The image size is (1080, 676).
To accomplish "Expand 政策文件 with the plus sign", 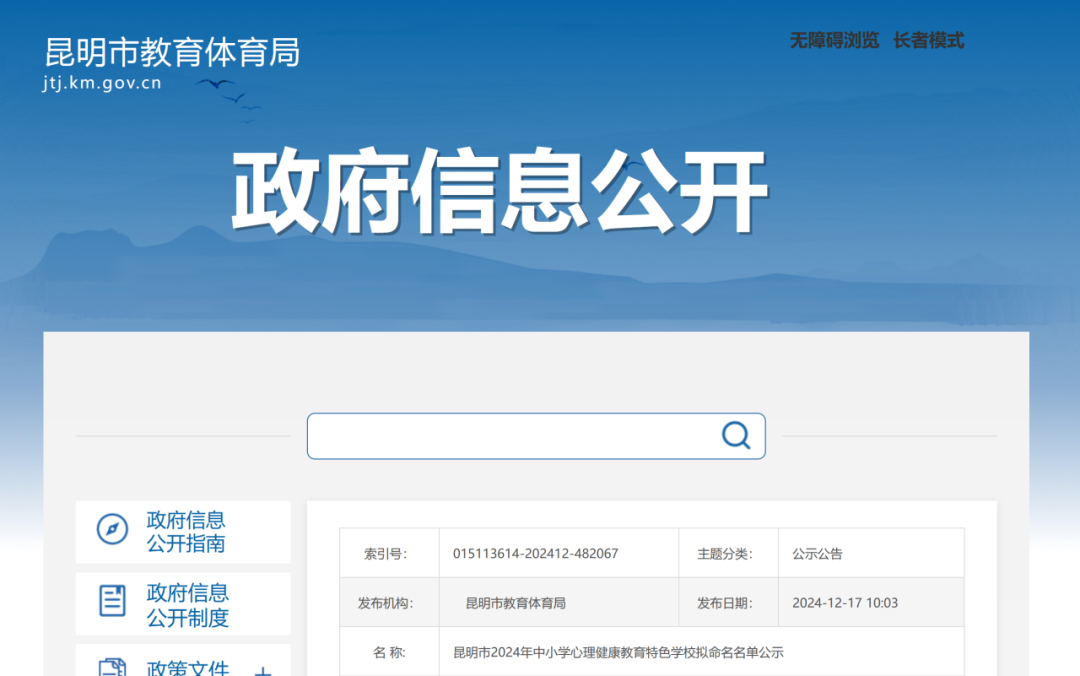I will [x=263, y=670].
